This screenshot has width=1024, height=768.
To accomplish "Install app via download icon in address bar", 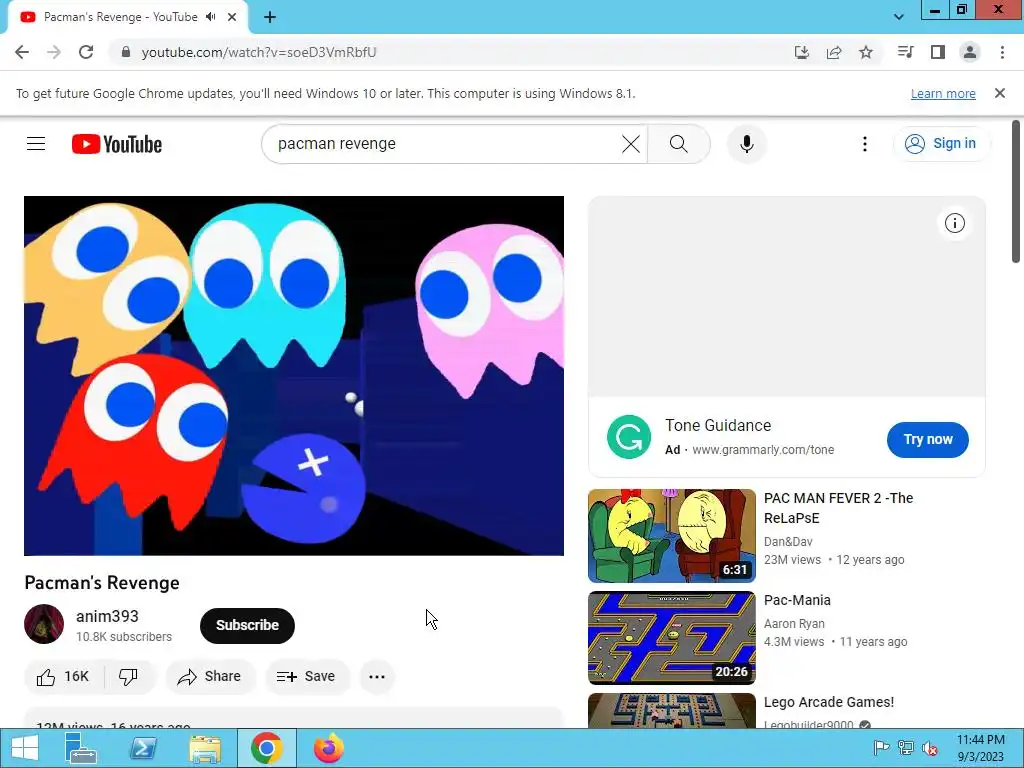I will pyautogui.click(x=802, y=52).
